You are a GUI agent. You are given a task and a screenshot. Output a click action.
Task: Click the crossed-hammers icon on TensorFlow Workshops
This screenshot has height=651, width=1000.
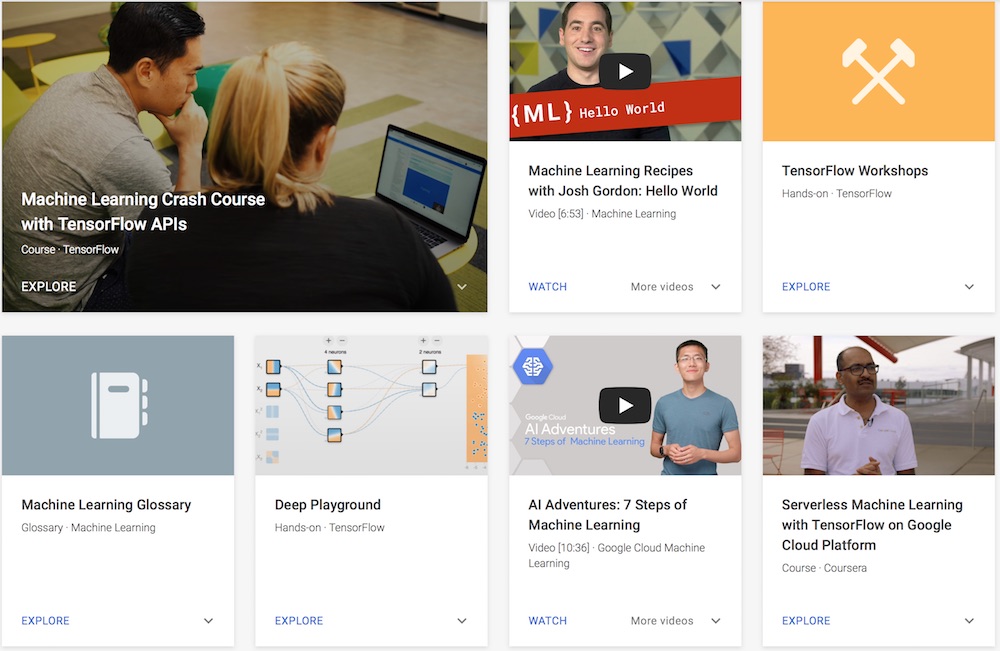coord(878,70)
